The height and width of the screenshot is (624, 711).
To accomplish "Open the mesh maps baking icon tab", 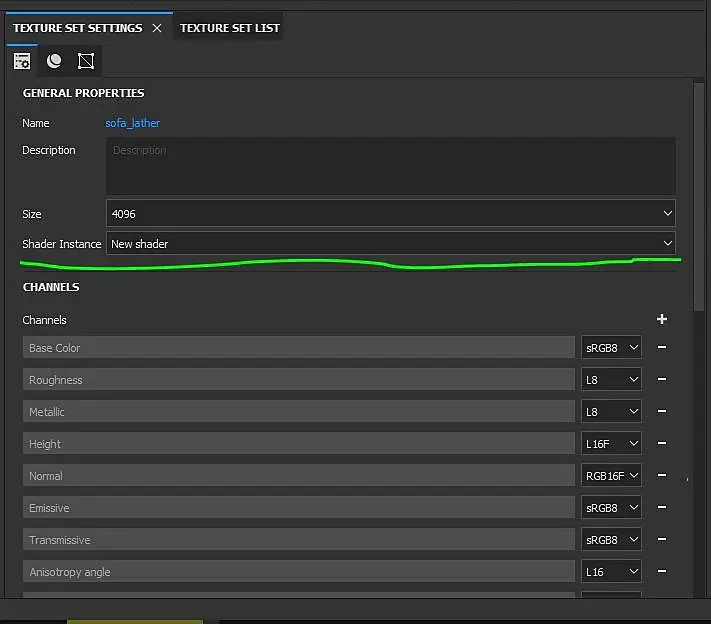I will [x=54, y=61].
